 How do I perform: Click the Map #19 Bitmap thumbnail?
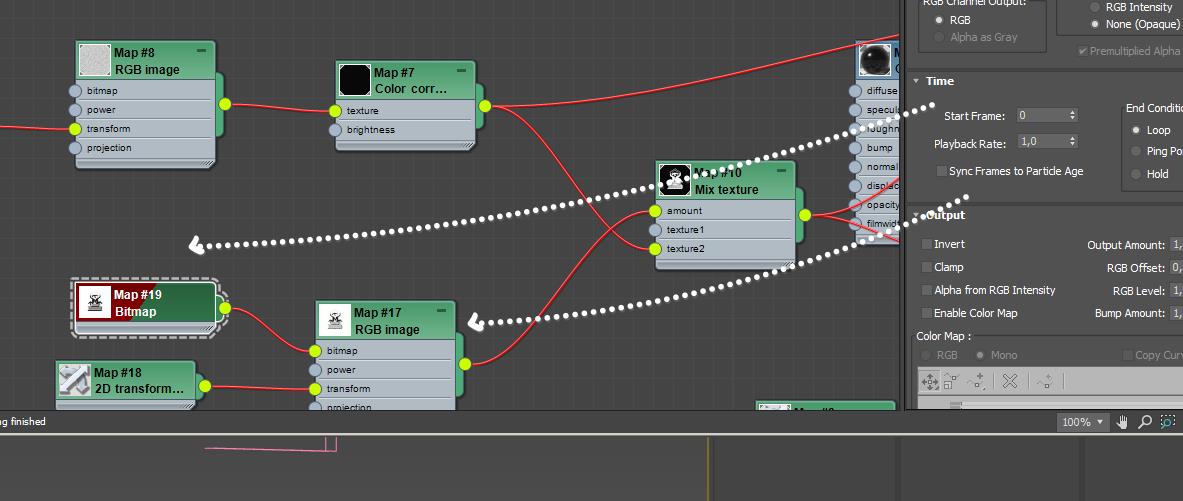[x=94, y=302]
